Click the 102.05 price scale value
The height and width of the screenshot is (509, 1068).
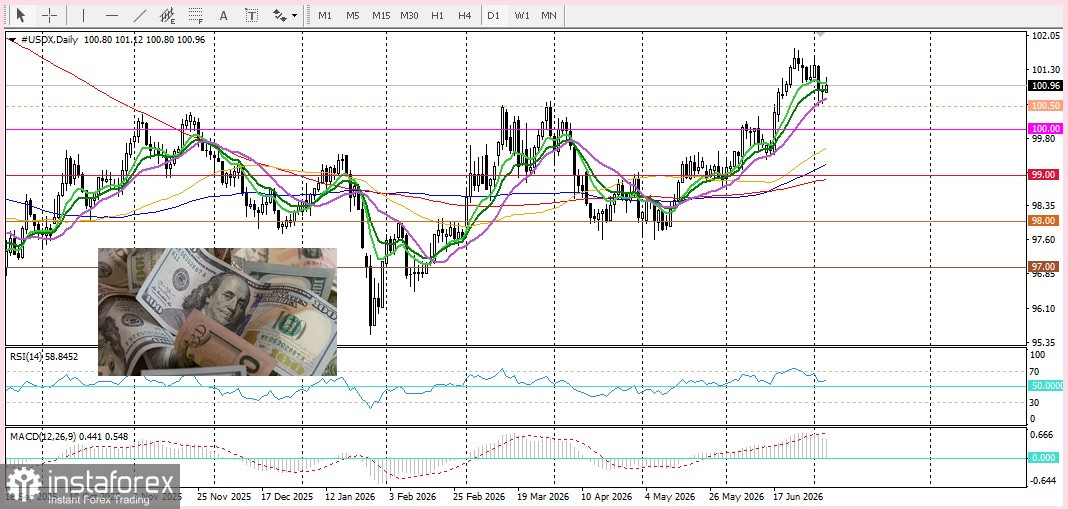click(1046, 36)
